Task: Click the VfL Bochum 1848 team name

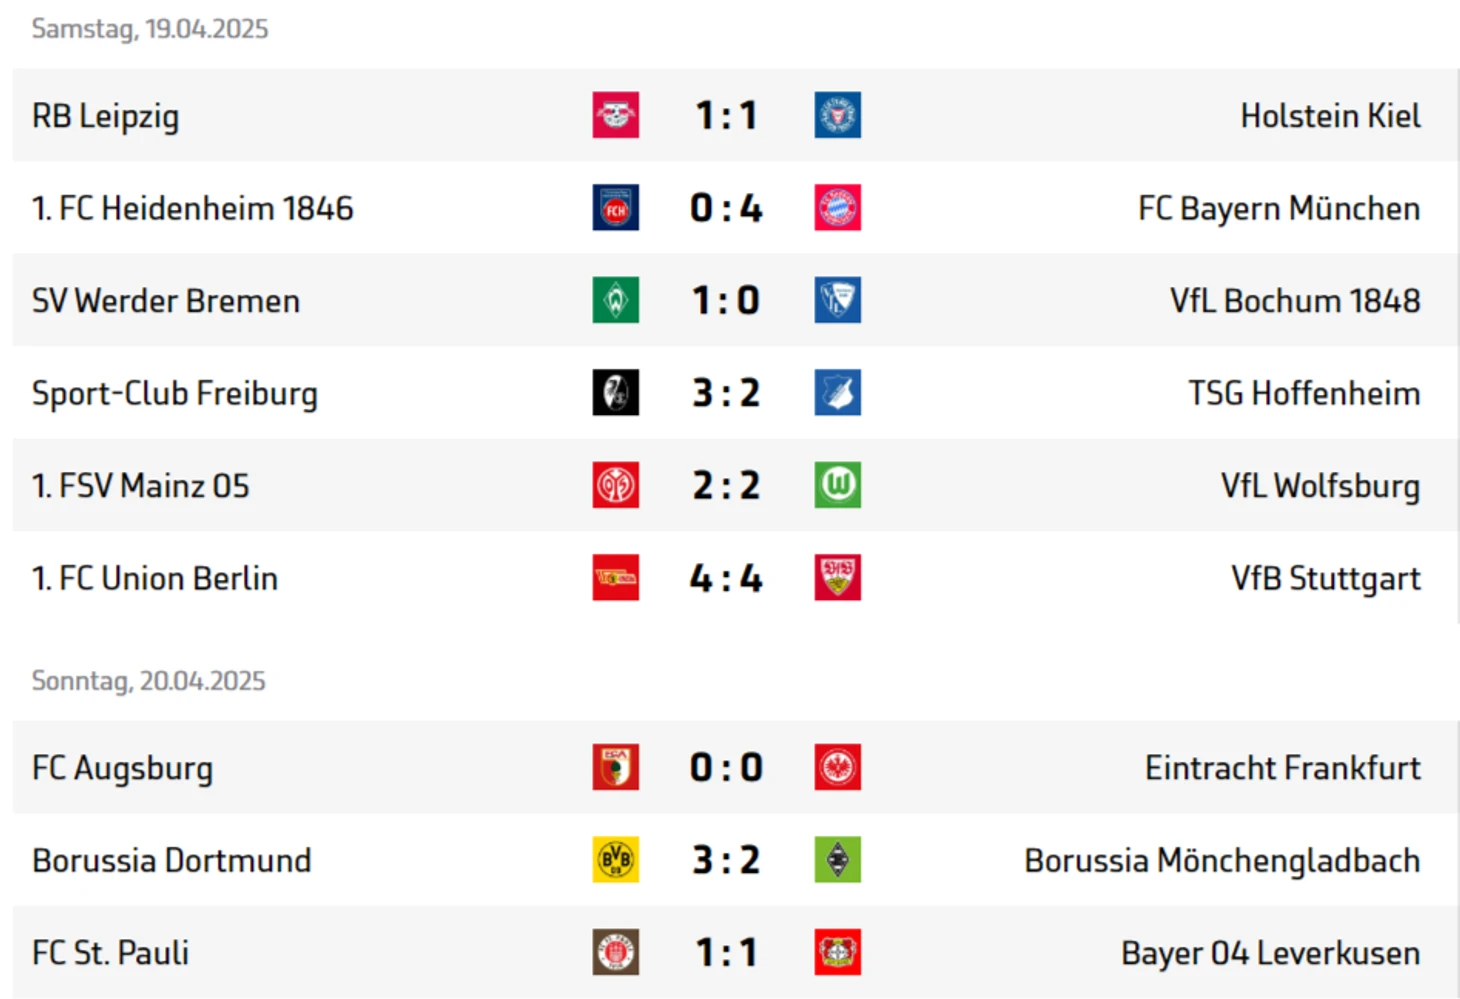Action: pyautogui.click(x=1295, y=301)
